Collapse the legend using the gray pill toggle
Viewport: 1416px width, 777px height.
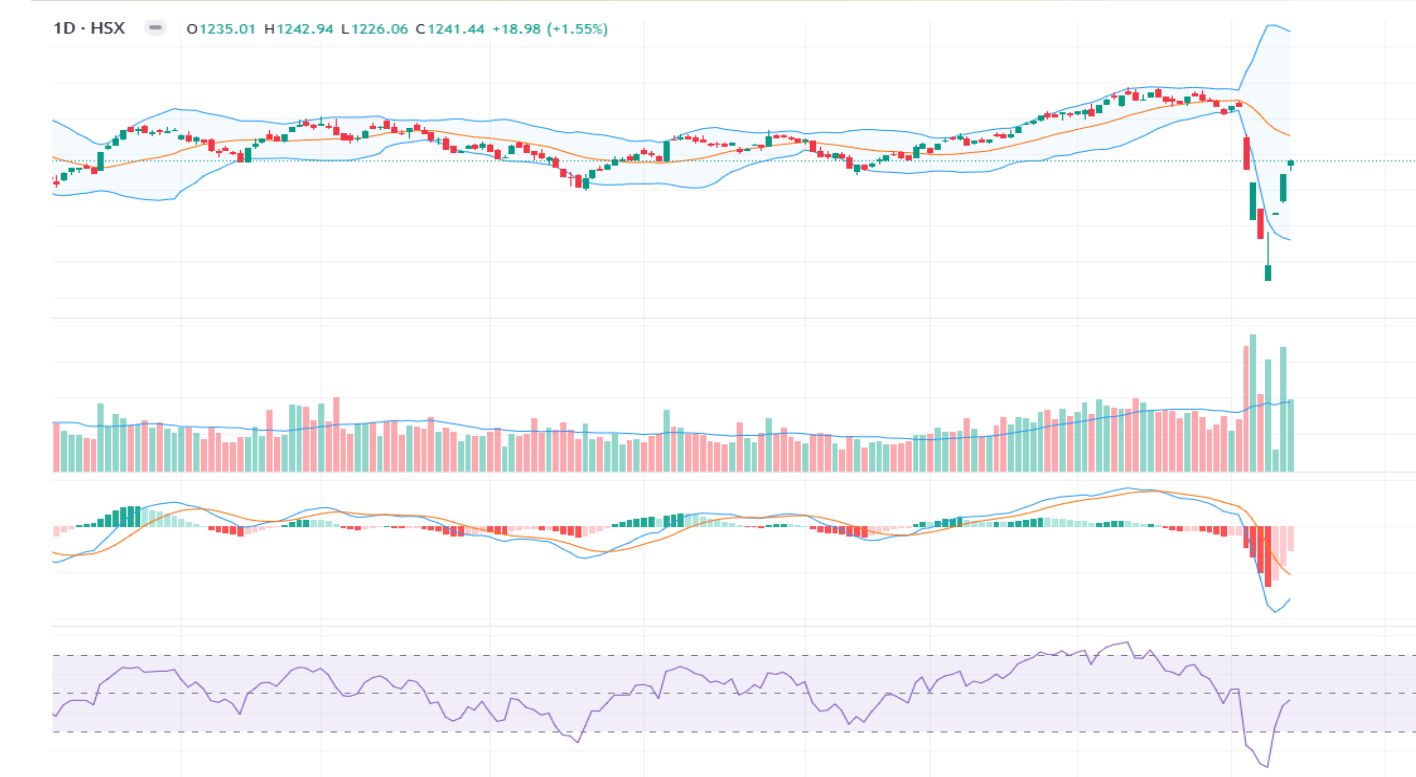pos(155,28)
